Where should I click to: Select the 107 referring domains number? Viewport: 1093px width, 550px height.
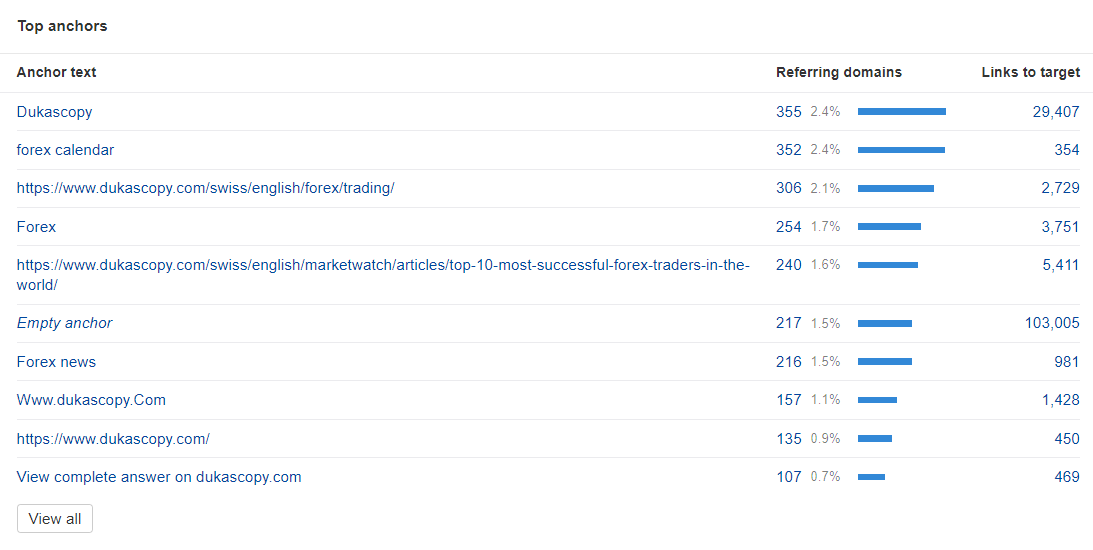click(x=788, y=477)
